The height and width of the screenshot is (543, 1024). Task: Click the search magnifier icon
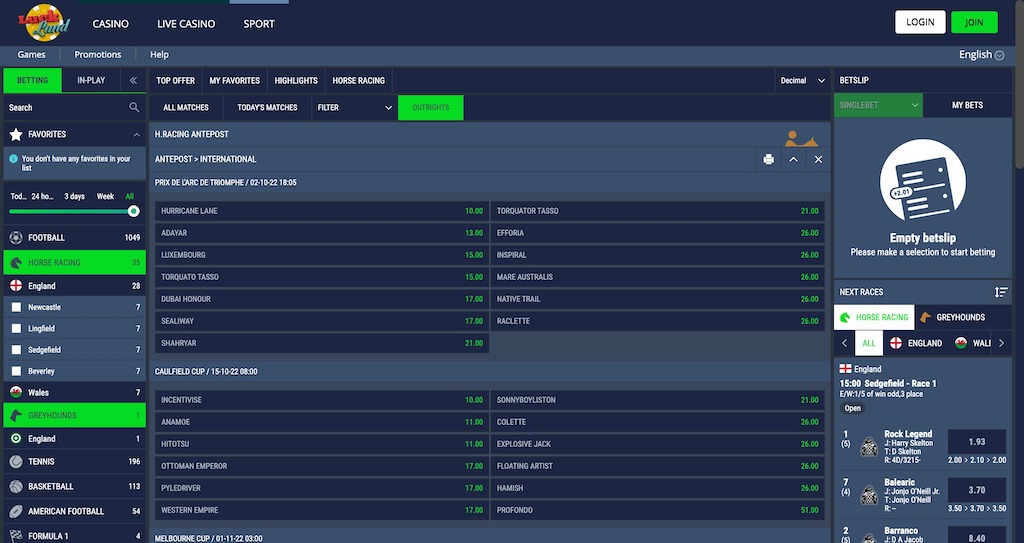(x=134, y=107)
